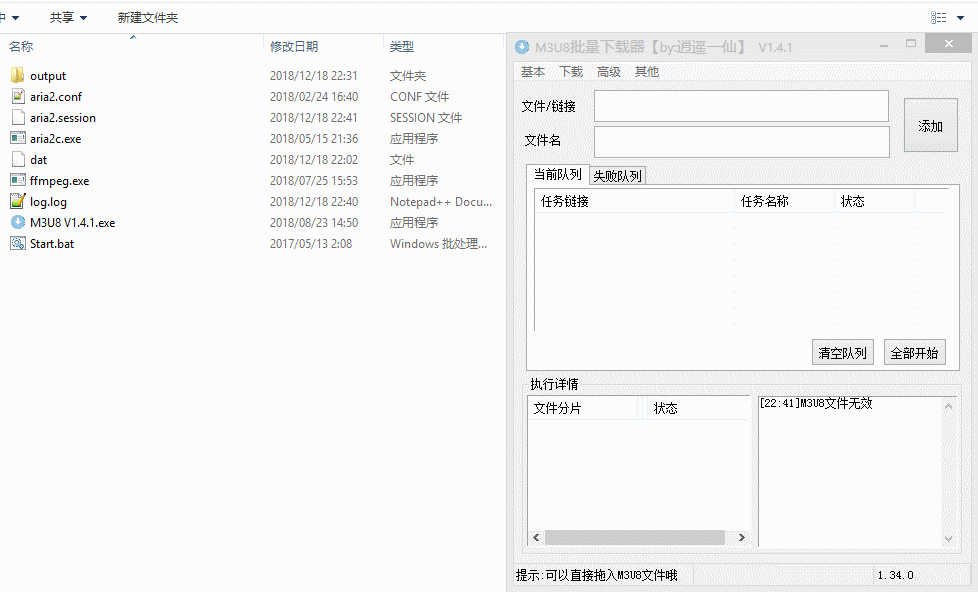
Task: Focus the 文件/链接 input field
Action: (741, 106)
